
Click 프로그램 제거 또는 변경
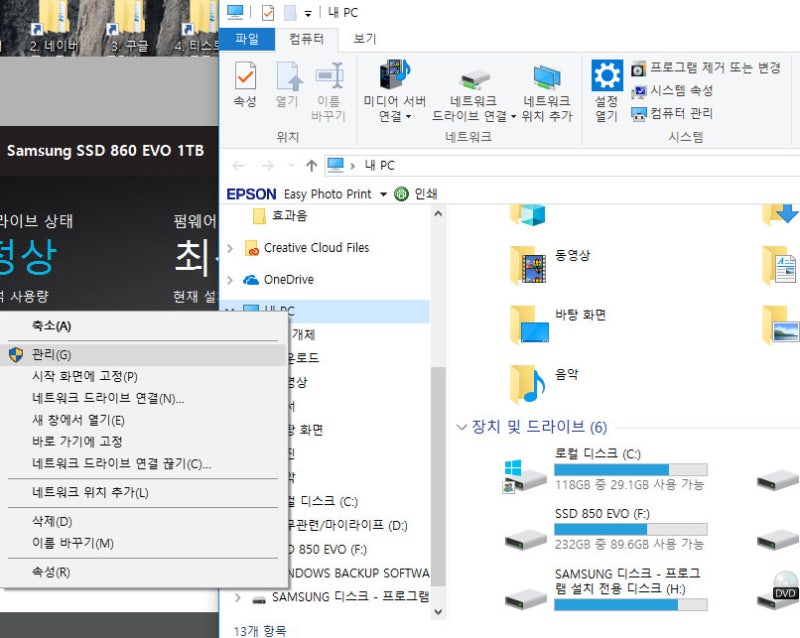click(x=706, y=68)
